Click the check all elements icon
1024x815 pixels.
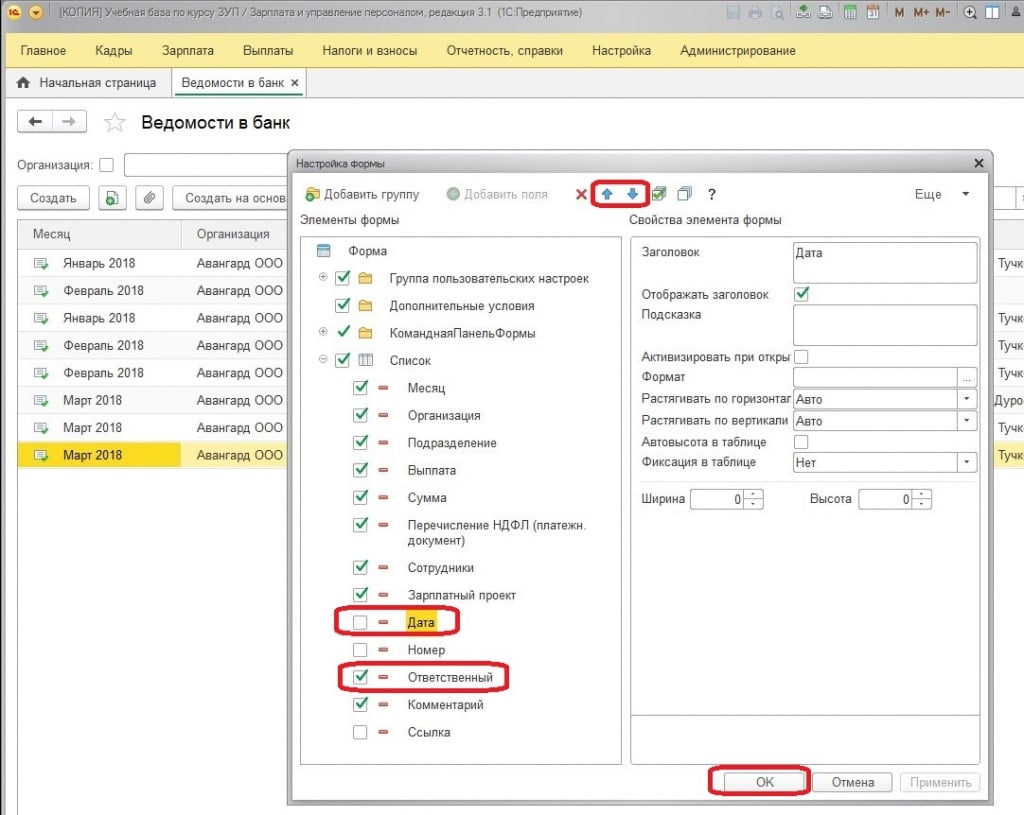[660, 194]
